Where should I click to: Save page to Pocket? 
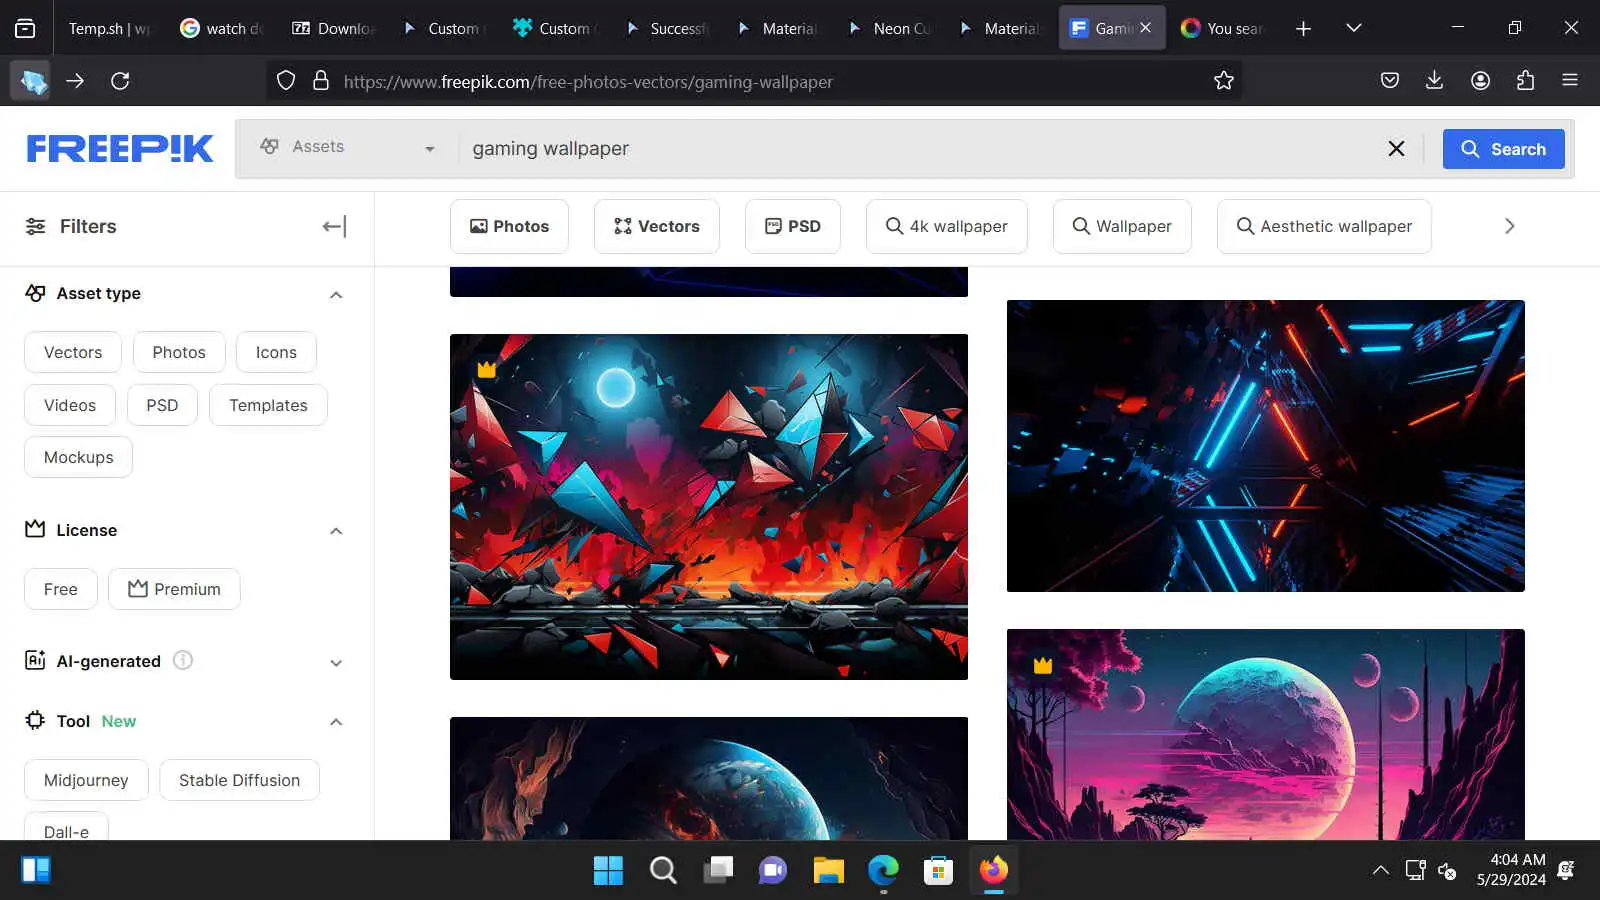[1389, 81]
